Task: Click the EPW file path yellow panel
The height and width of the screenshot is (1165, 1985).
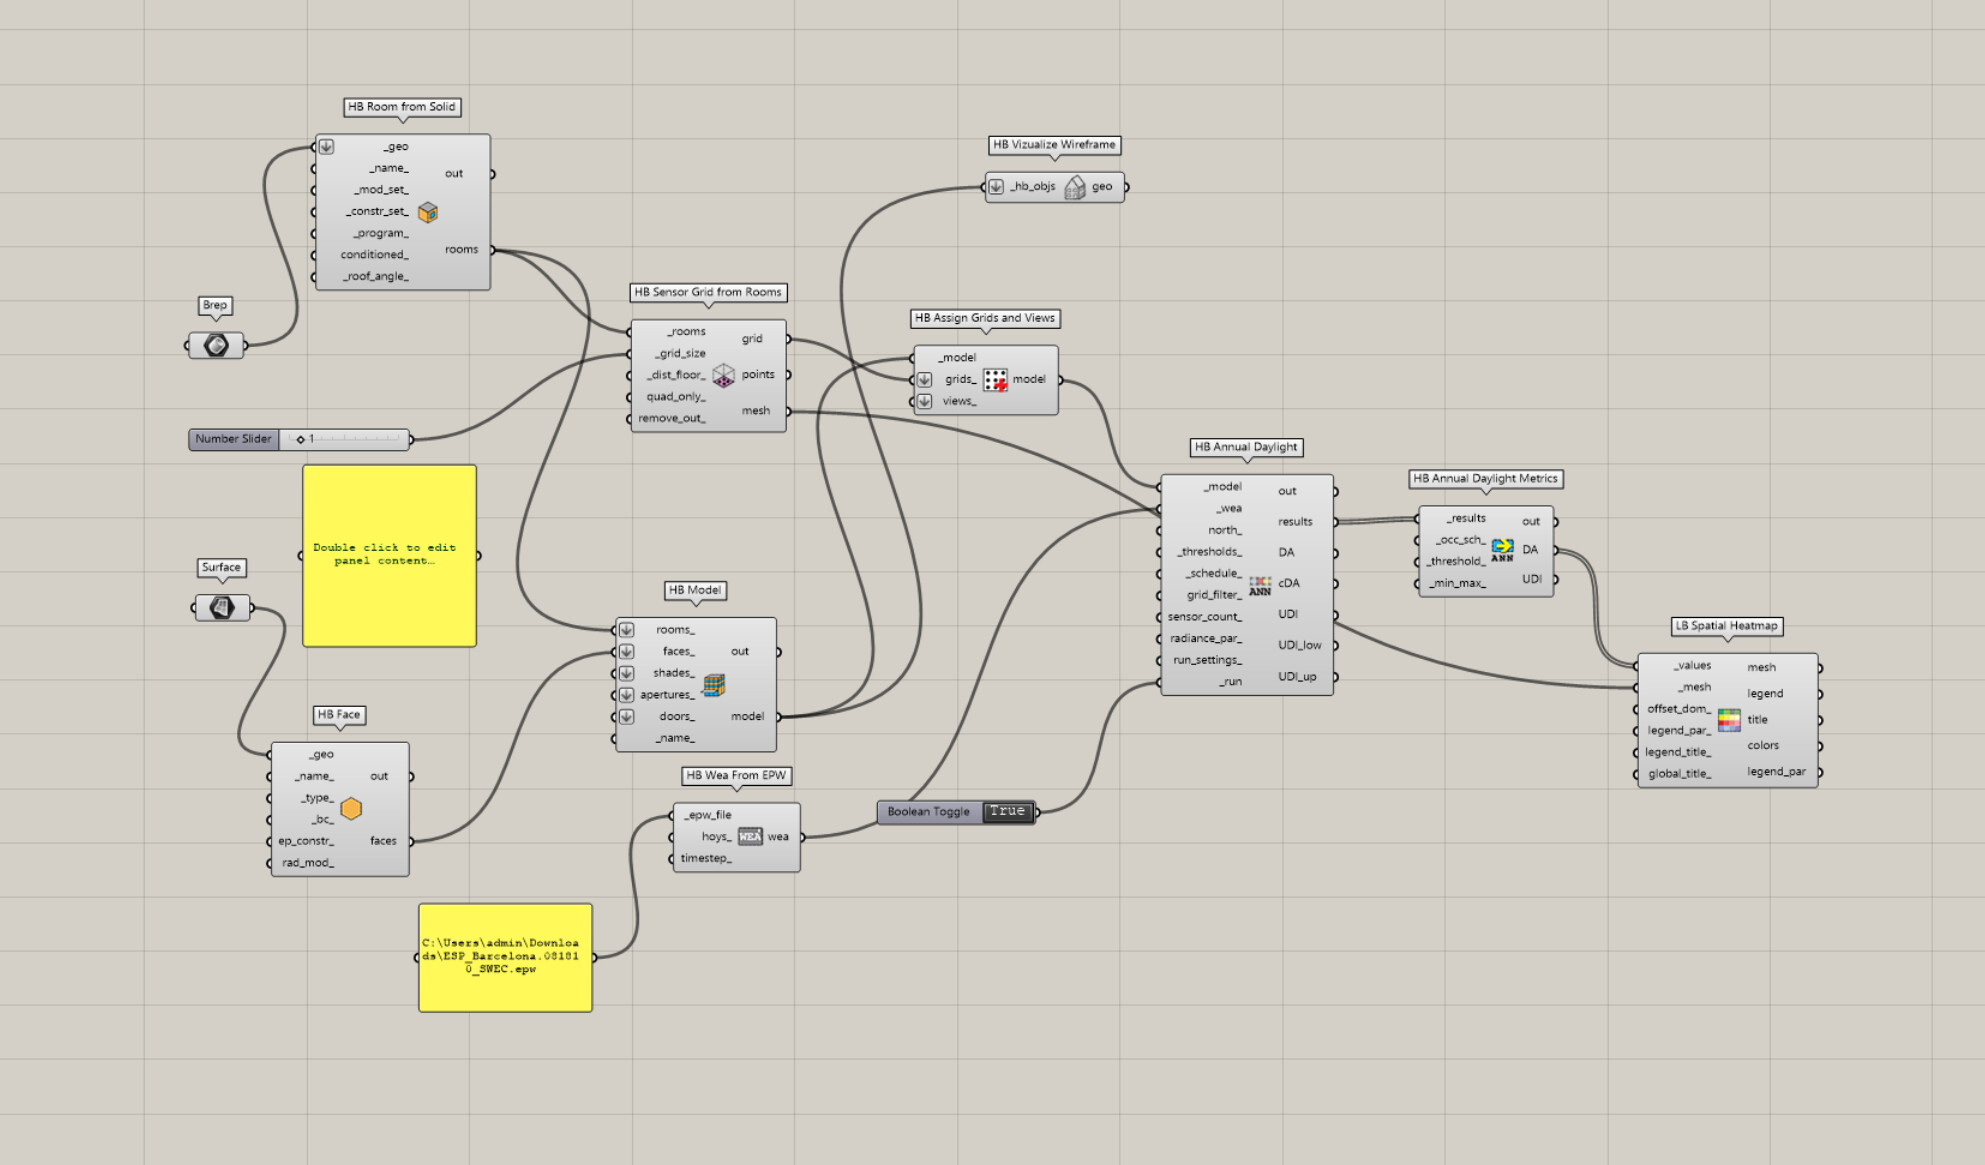Action: coord(505,957)
